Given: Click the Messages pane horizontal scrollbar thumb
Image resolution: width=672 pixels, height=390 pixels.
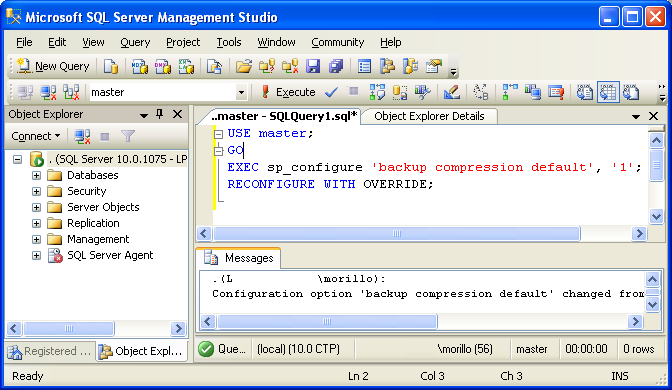Looking at the screenshot, I should tap(327, 321).
